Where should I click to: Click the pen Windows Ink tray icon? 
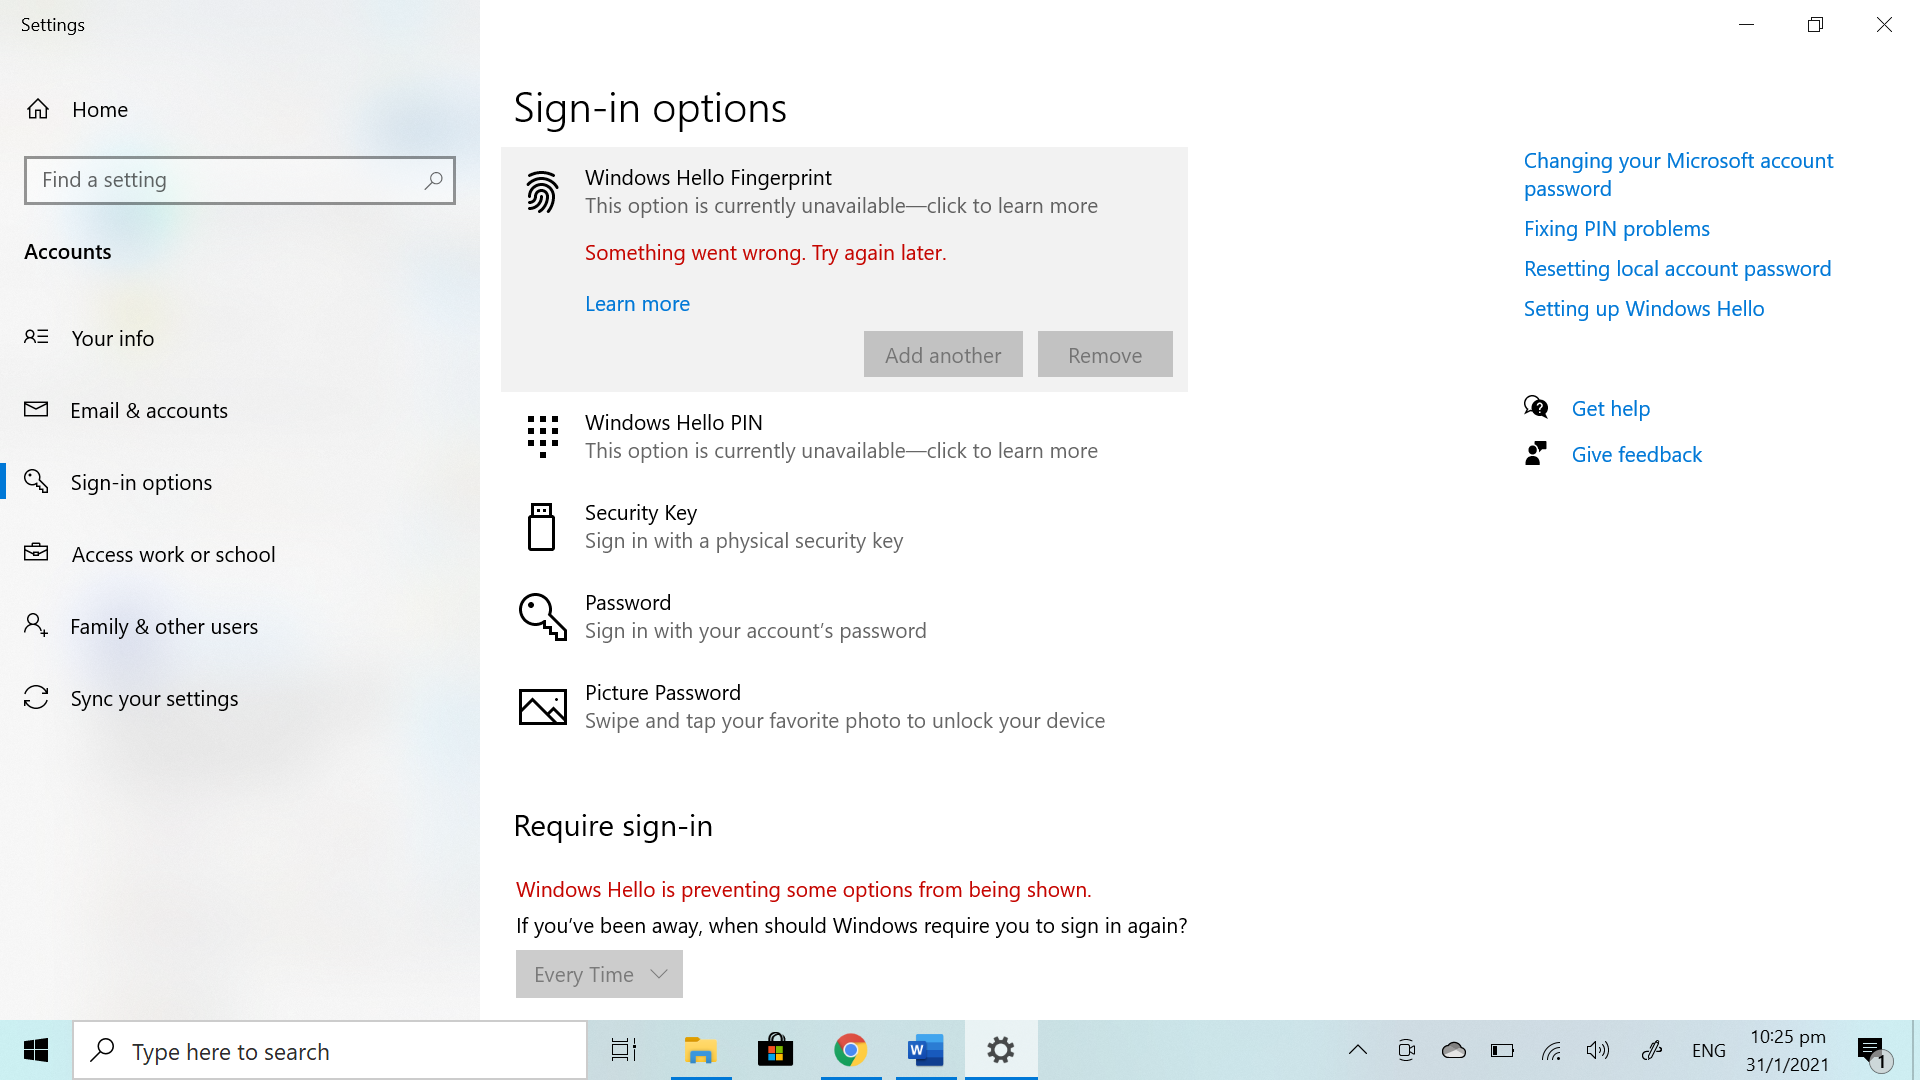point(1651,1050)
